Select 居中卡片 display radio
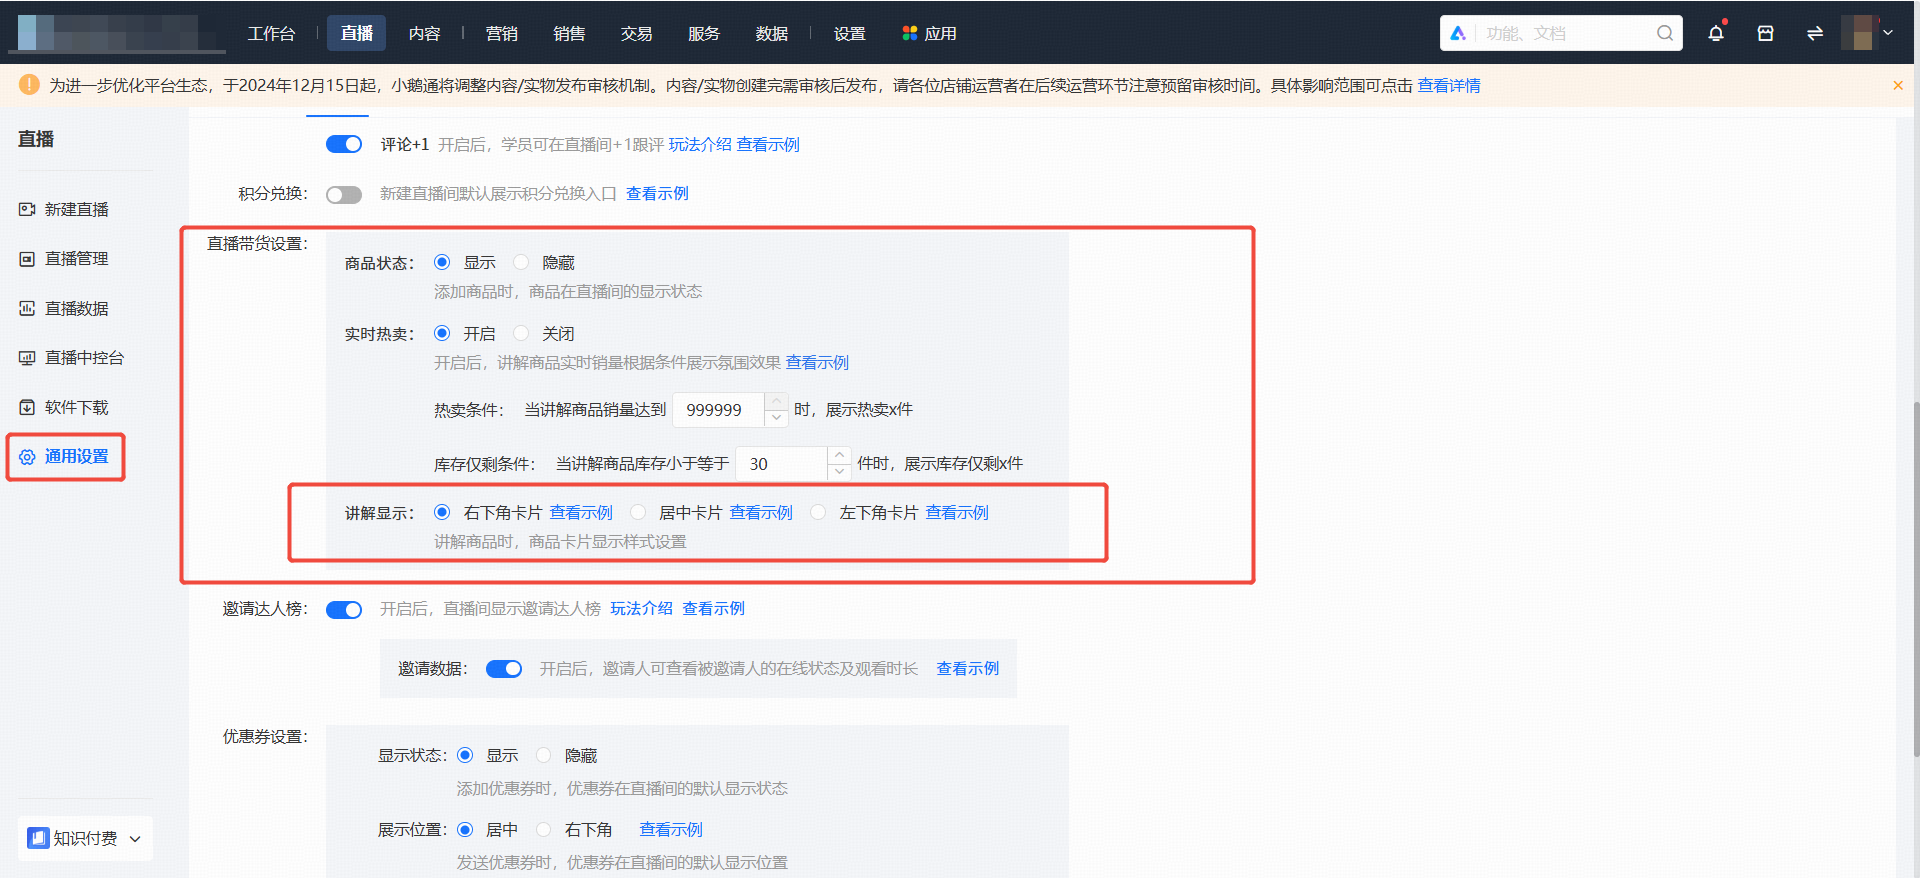This screenshot has height=878, width=1920. click(x=638, y=512)
